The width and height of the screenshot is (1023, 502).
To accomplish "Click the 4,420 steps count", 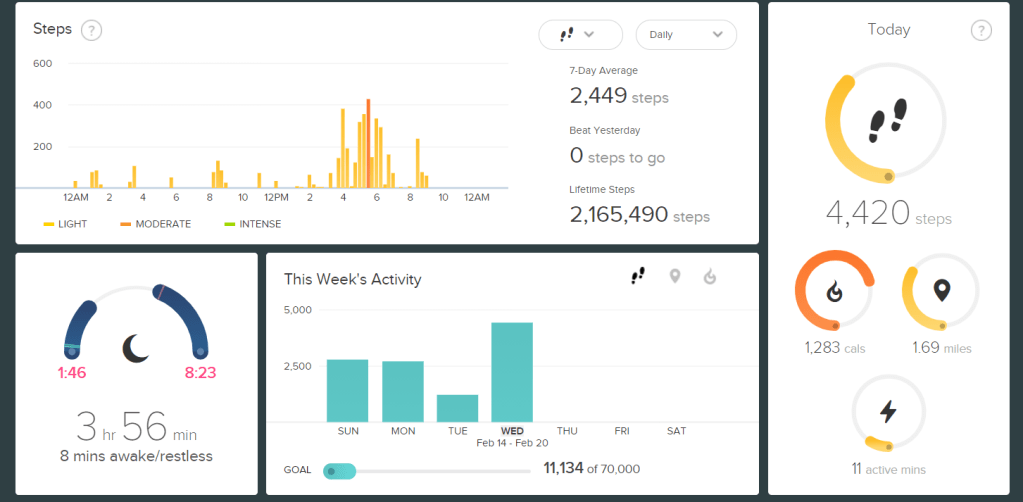I will click(x=888, y=213).
